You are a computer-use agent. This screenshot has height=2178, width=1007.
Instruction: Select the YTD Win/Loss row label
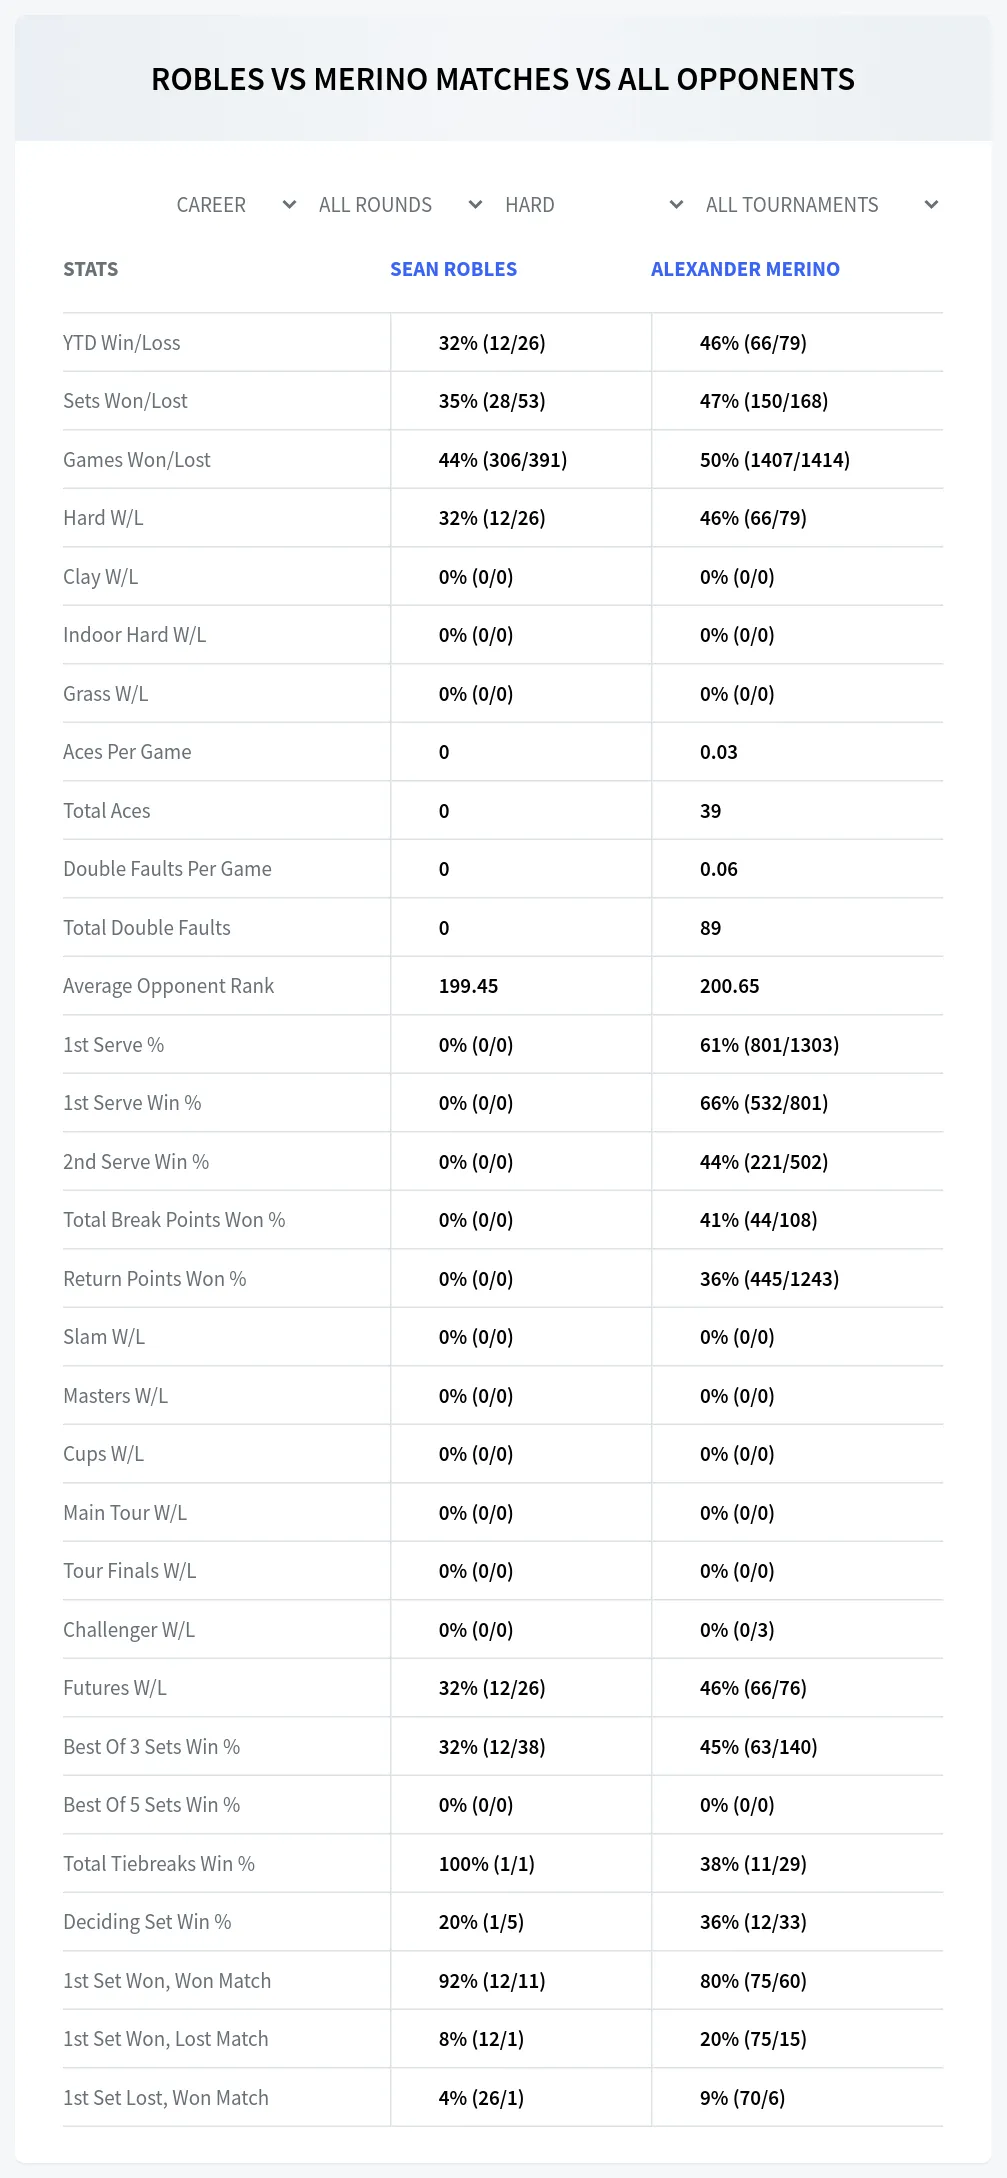click(x=122, y=343)
